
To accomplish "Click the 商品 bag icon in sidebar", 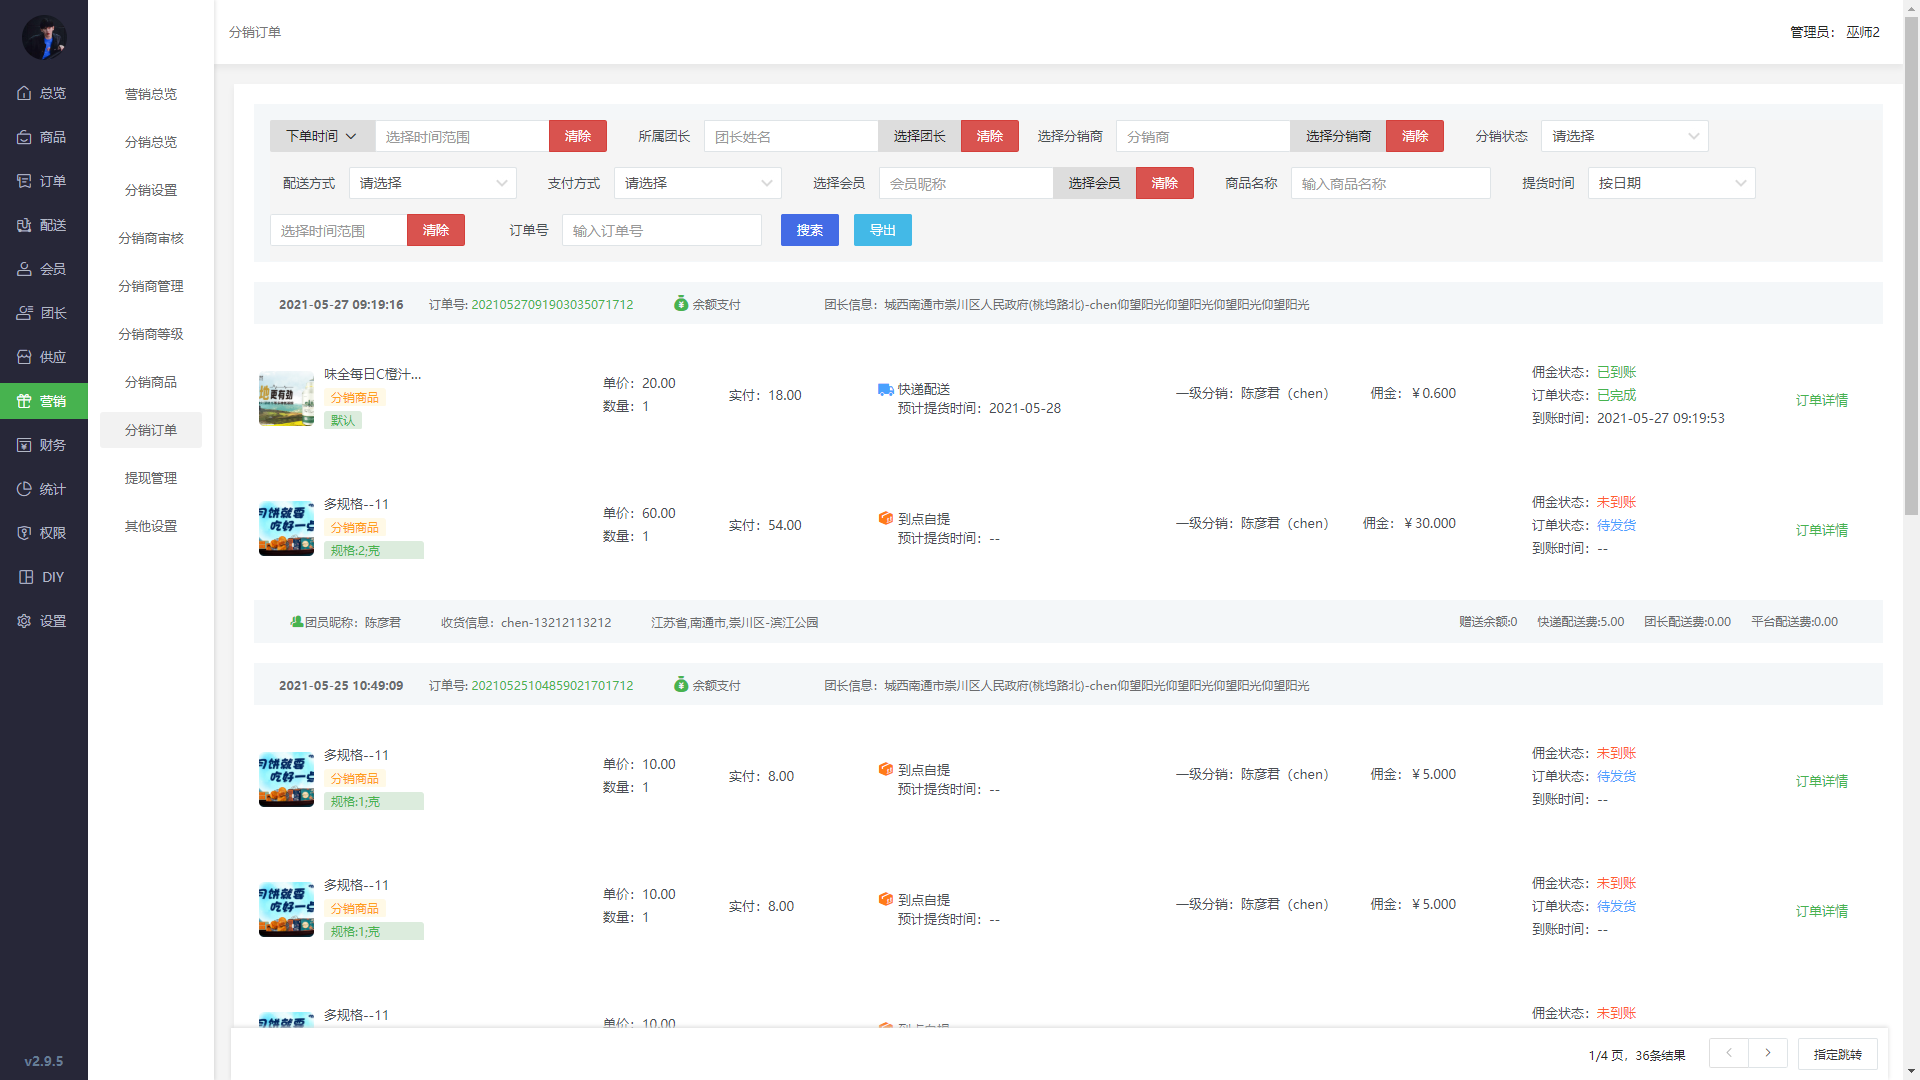I will coord(24,137).
